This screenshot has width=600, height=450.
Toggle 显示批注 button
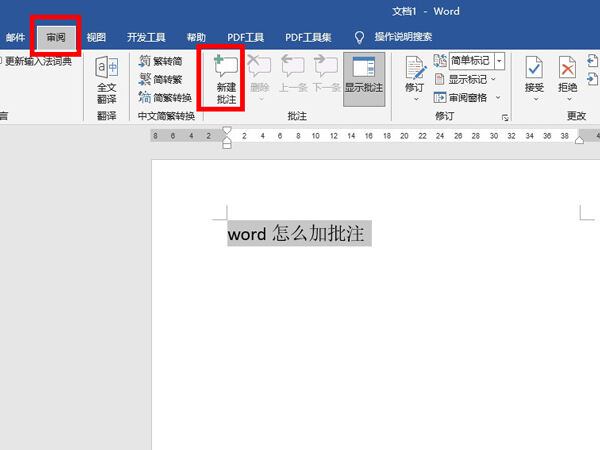point(364,79)
